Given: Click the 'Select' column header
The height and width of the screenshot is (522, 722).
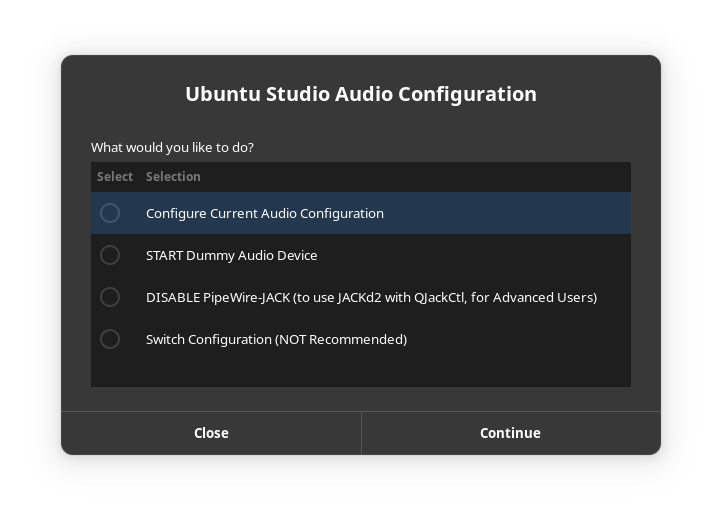Looking at the screenshot, I should 115,176.
